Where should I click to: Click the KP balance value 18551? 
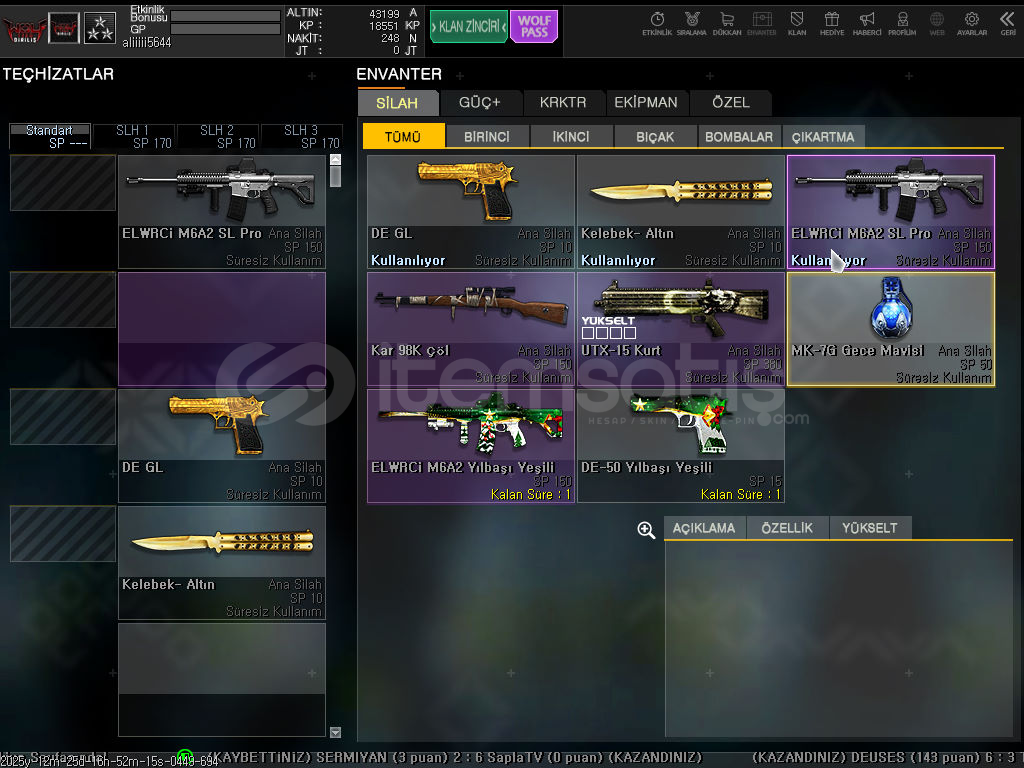click(x=384, y=25)
